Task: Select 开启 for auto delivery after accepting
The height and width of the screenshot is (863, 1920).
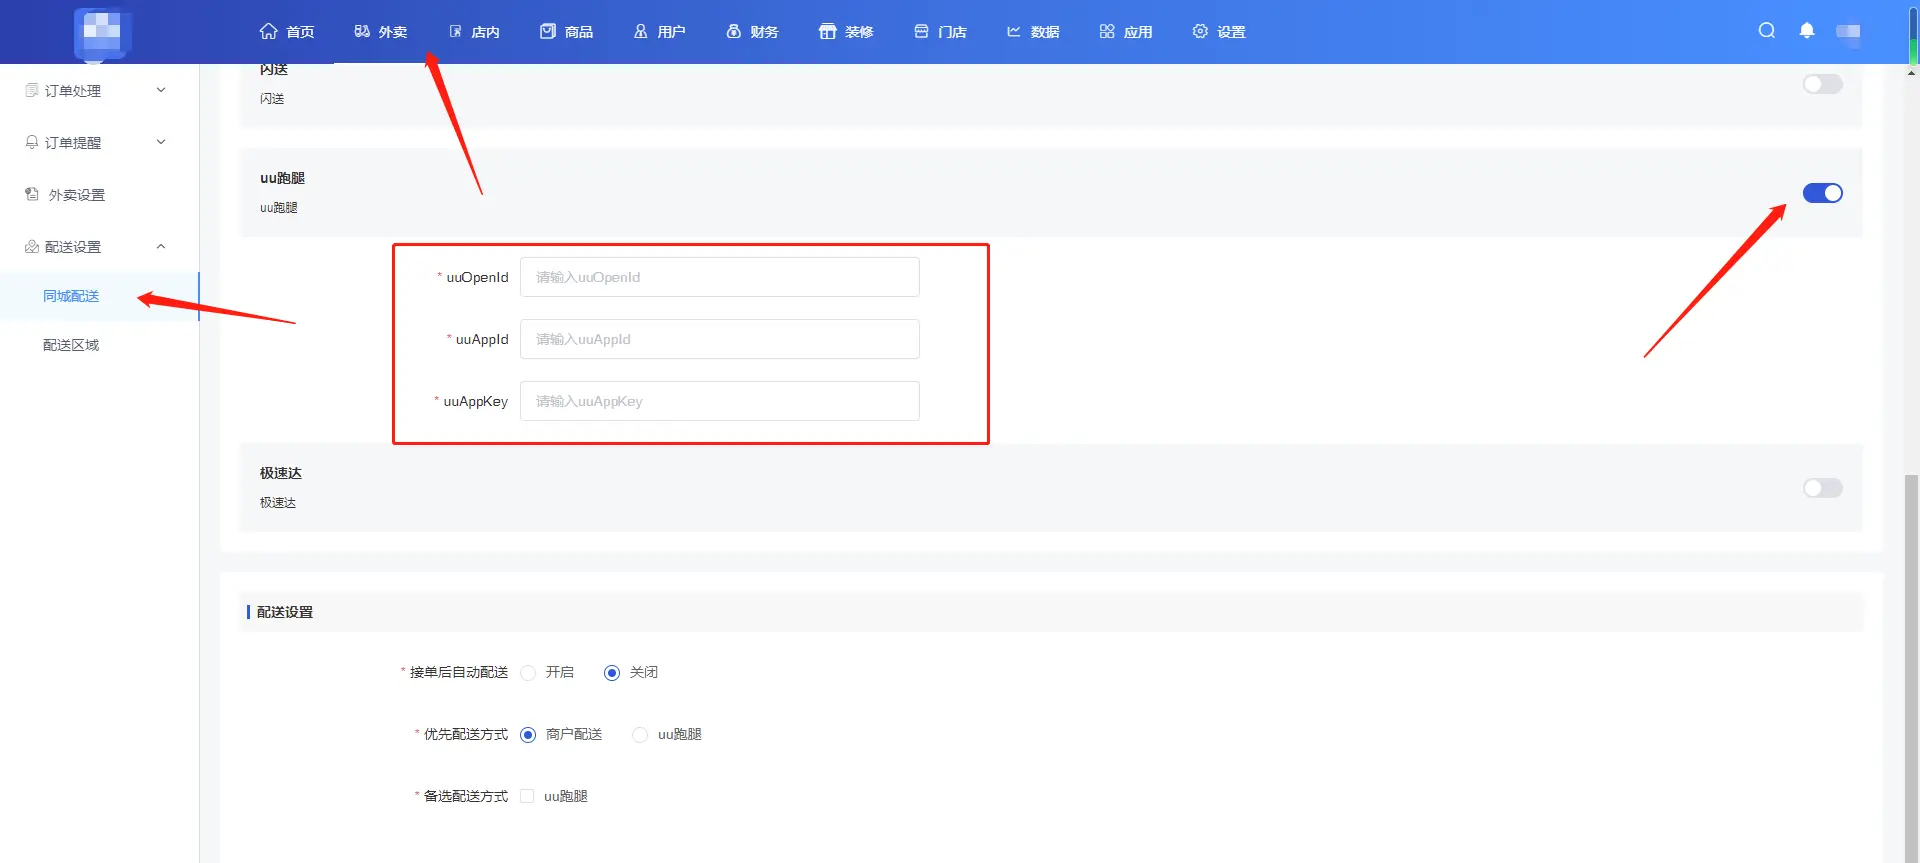Action: pyautogui.click(x=528, y=673)
